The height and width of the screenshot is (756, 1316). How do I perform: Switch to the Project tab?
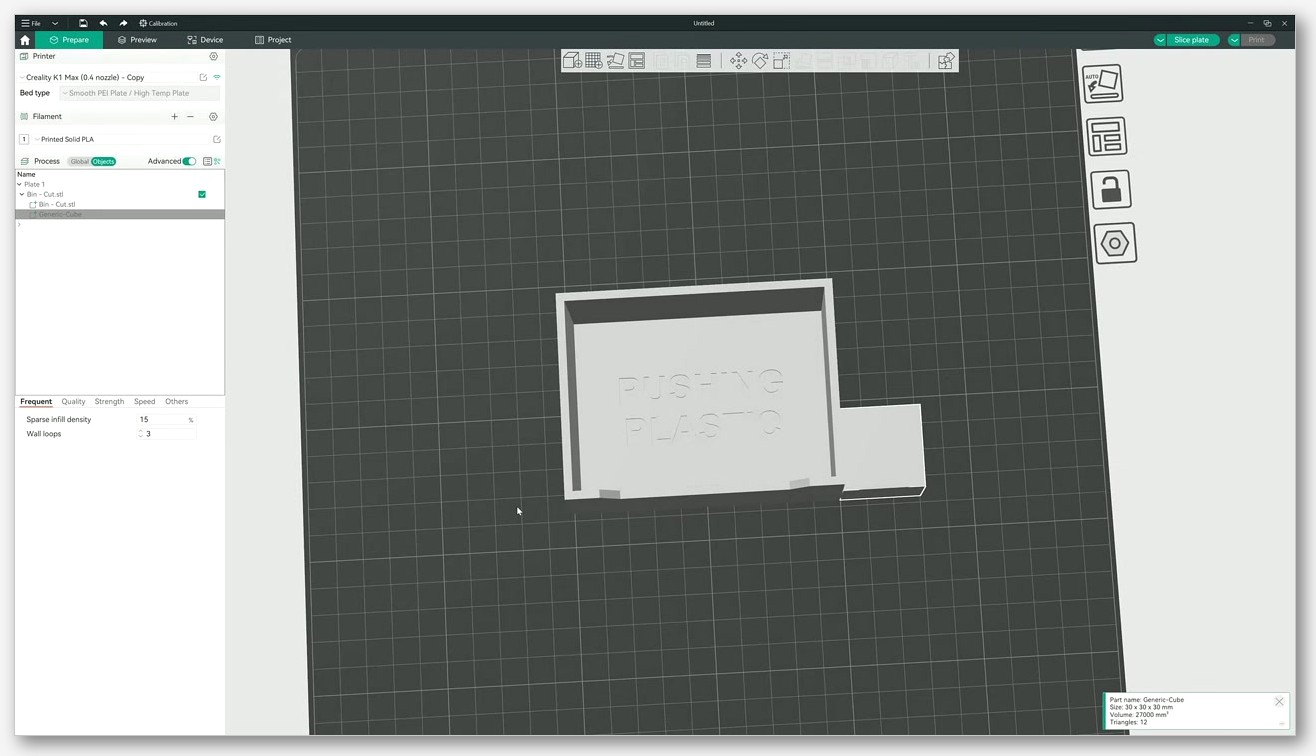pyautogui.click(x=273, y=40)
